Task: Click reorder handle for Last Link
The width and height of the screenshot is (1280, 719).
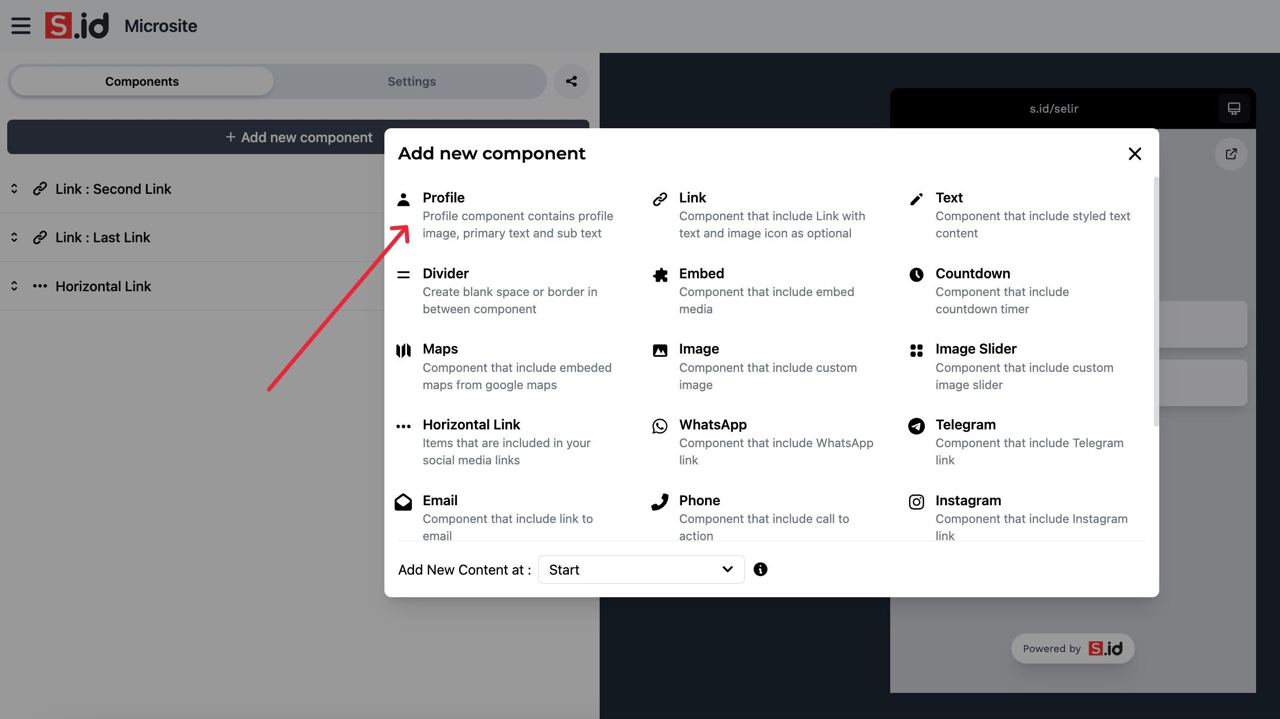Action: coord(14,237)
